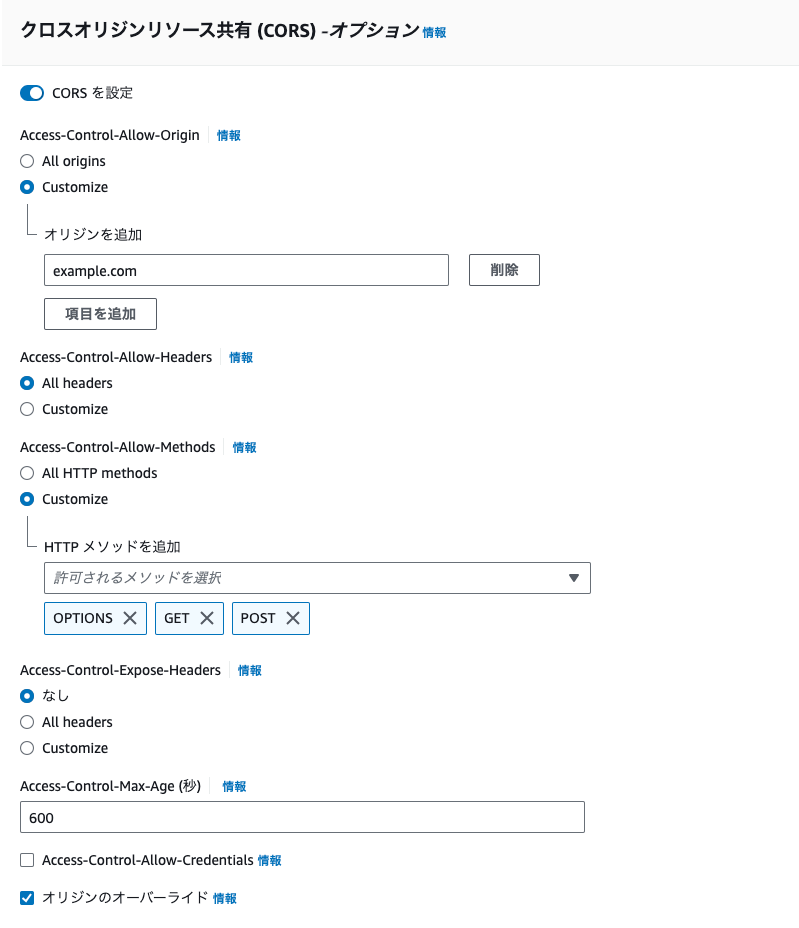Select All headers under Access-Control-Allow-Headers
Image resolution: width=799 pixels, height=928 pixels.
[27, 383]
